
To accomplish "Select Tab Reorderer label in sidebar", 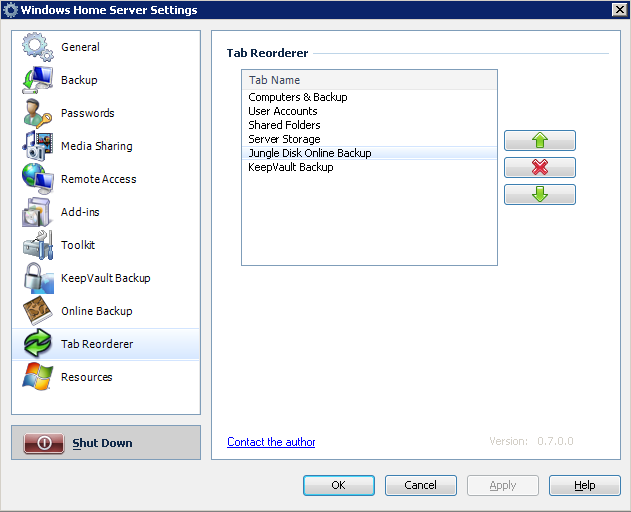I will click(x=97, y=344).
